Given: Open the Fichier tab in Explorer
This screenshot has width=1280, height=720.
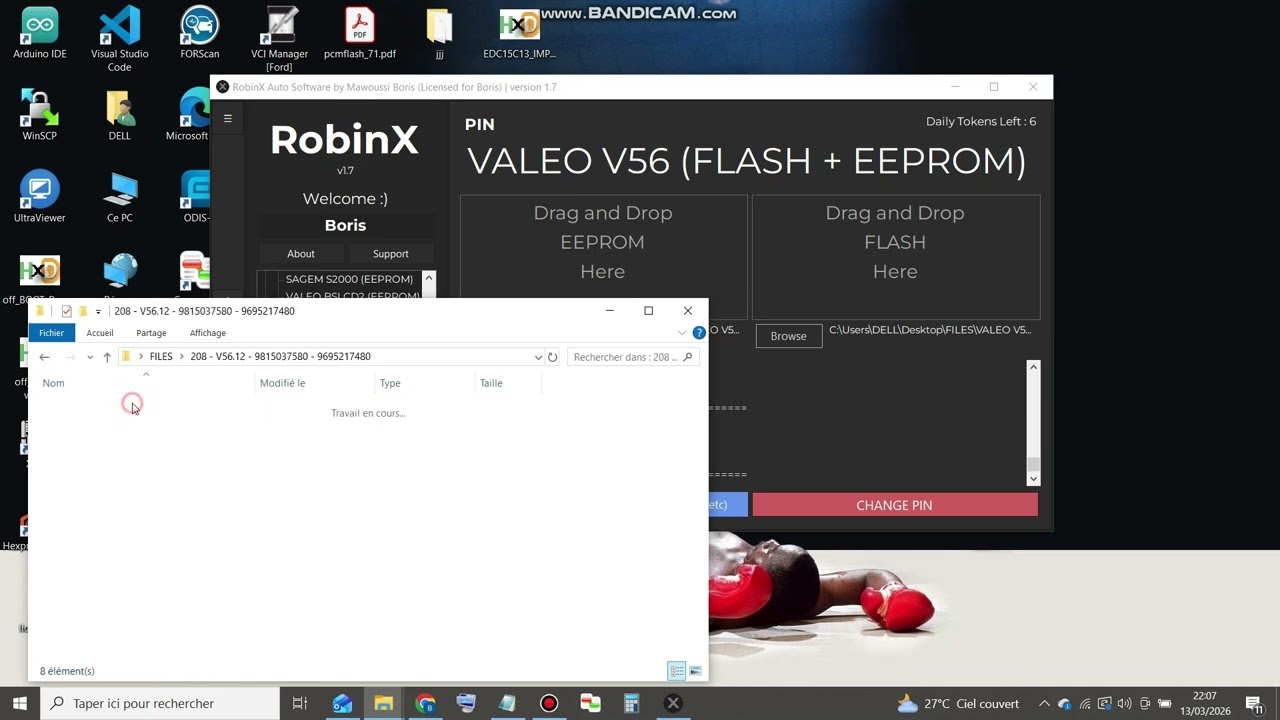Looking at the screenshot, I should (x=52, y=333).
